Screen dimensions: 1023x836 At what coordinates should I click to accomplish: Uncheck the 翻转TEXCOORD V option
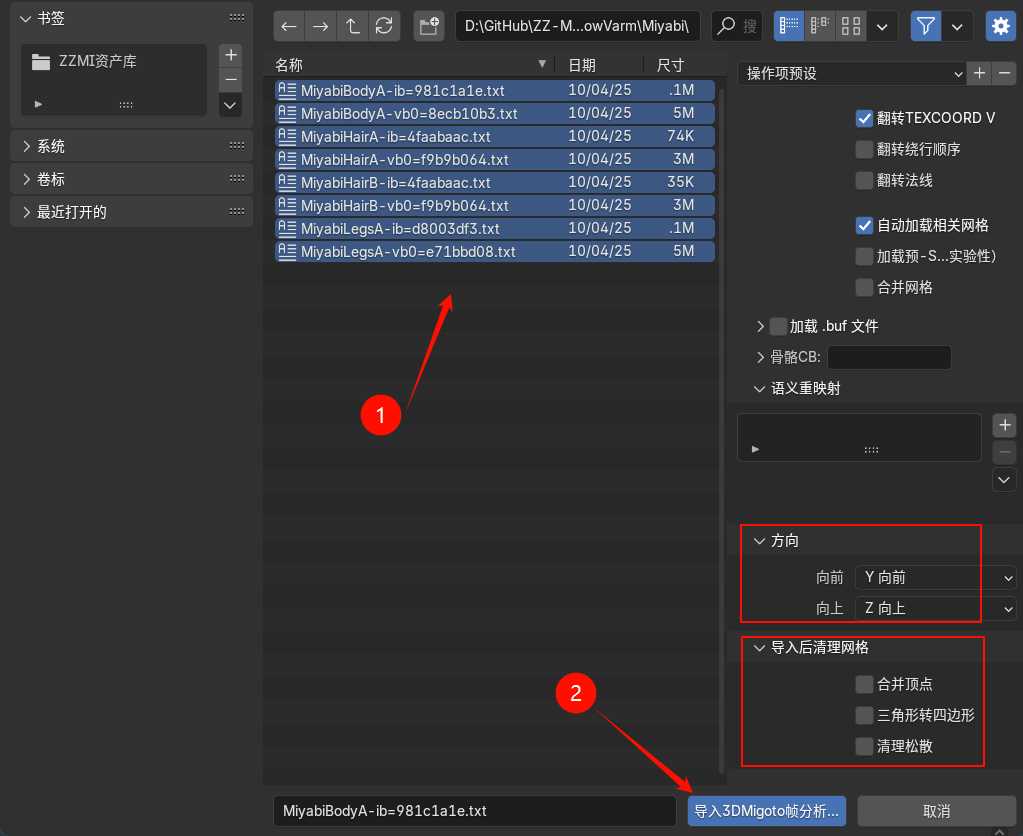point(864,118)
